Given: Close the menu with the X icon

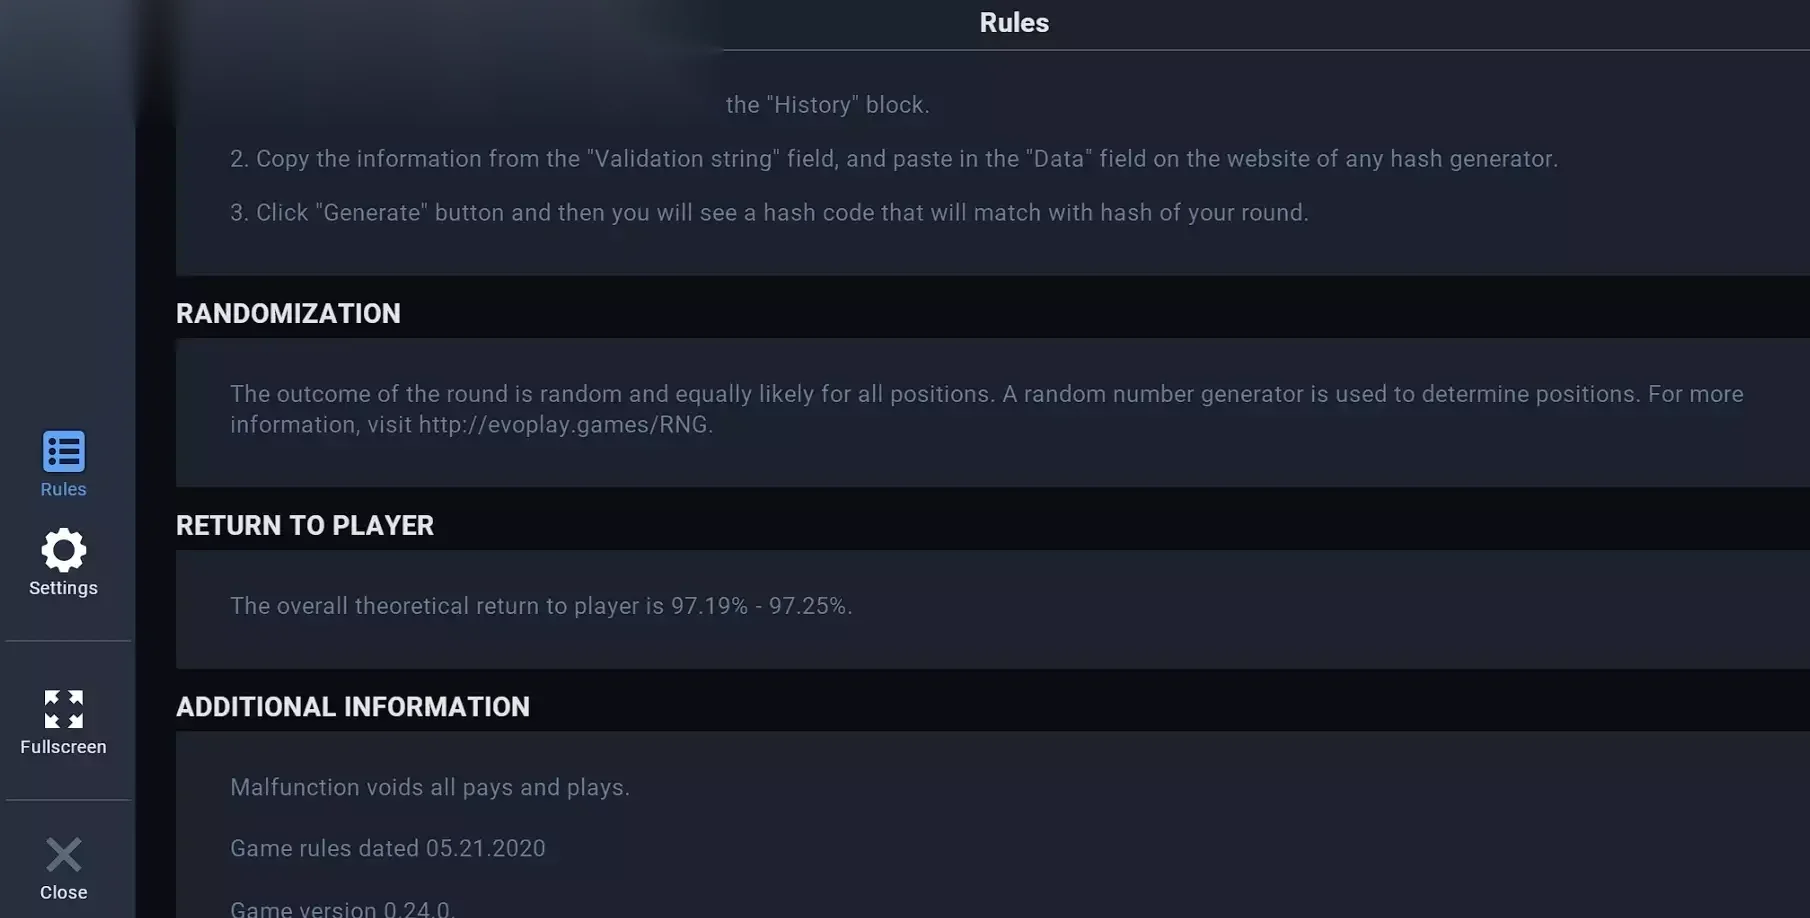Looking at the screenshot, I should tap(63, 855).
